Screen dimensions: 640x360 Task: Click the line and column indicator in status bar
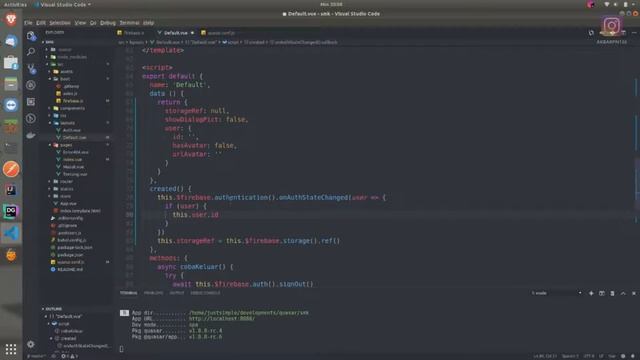(x=545, y=356)
